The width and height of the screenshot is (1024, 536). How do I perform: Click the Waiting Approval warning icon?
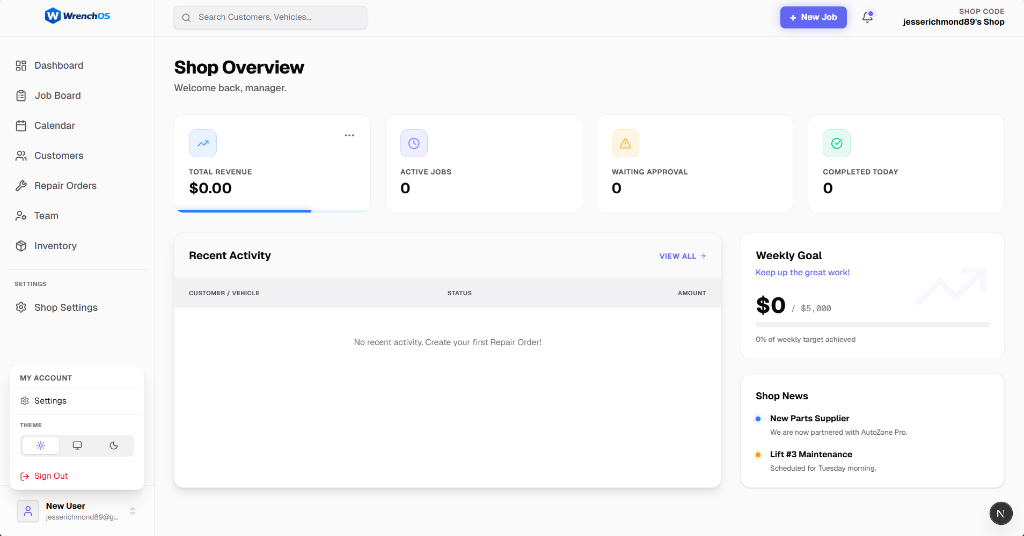[625, 143]
